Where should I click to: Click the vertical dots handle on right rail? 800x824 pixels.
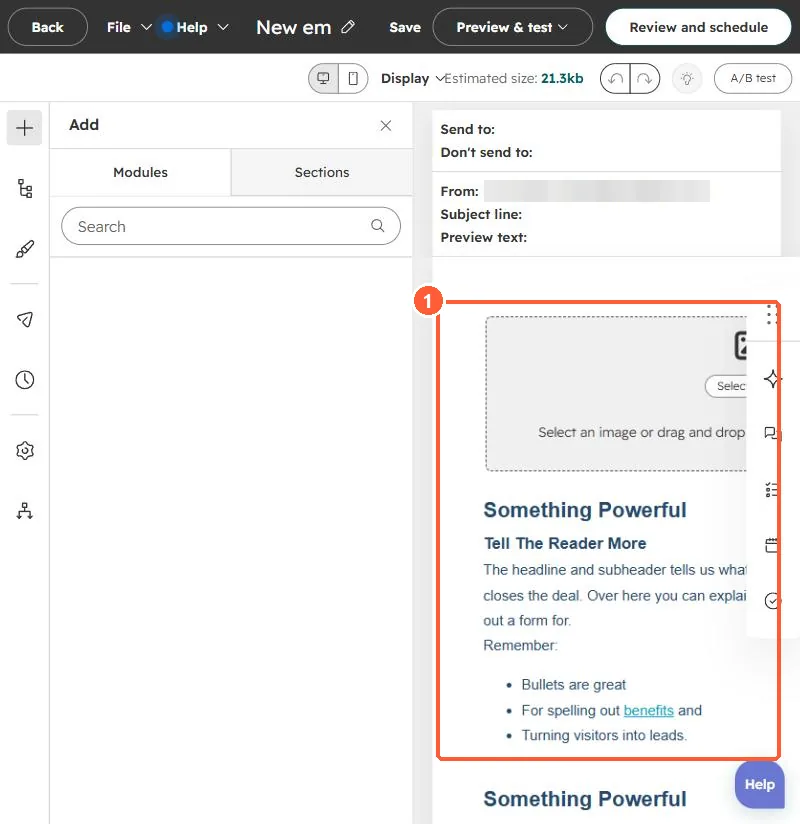click(x=771, y=314)
